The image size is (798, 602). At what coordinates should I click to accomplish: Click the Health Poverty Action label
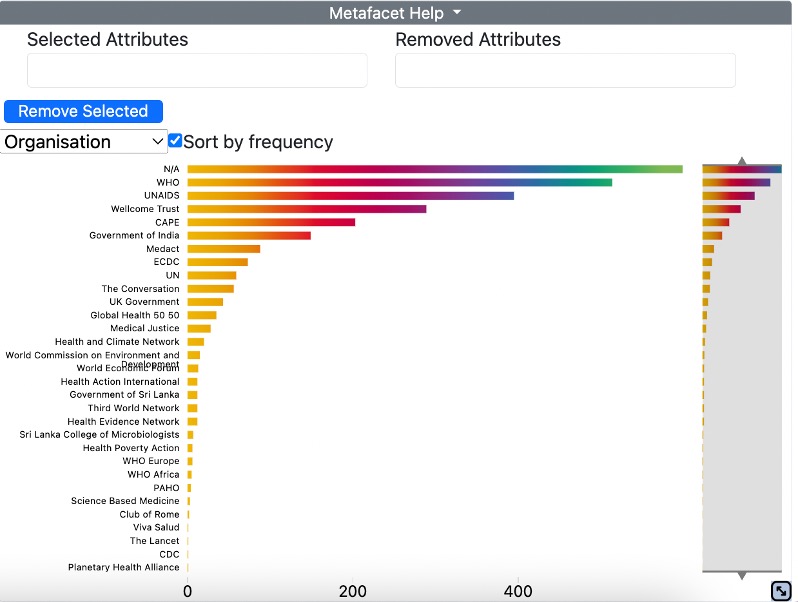point(131,448)
